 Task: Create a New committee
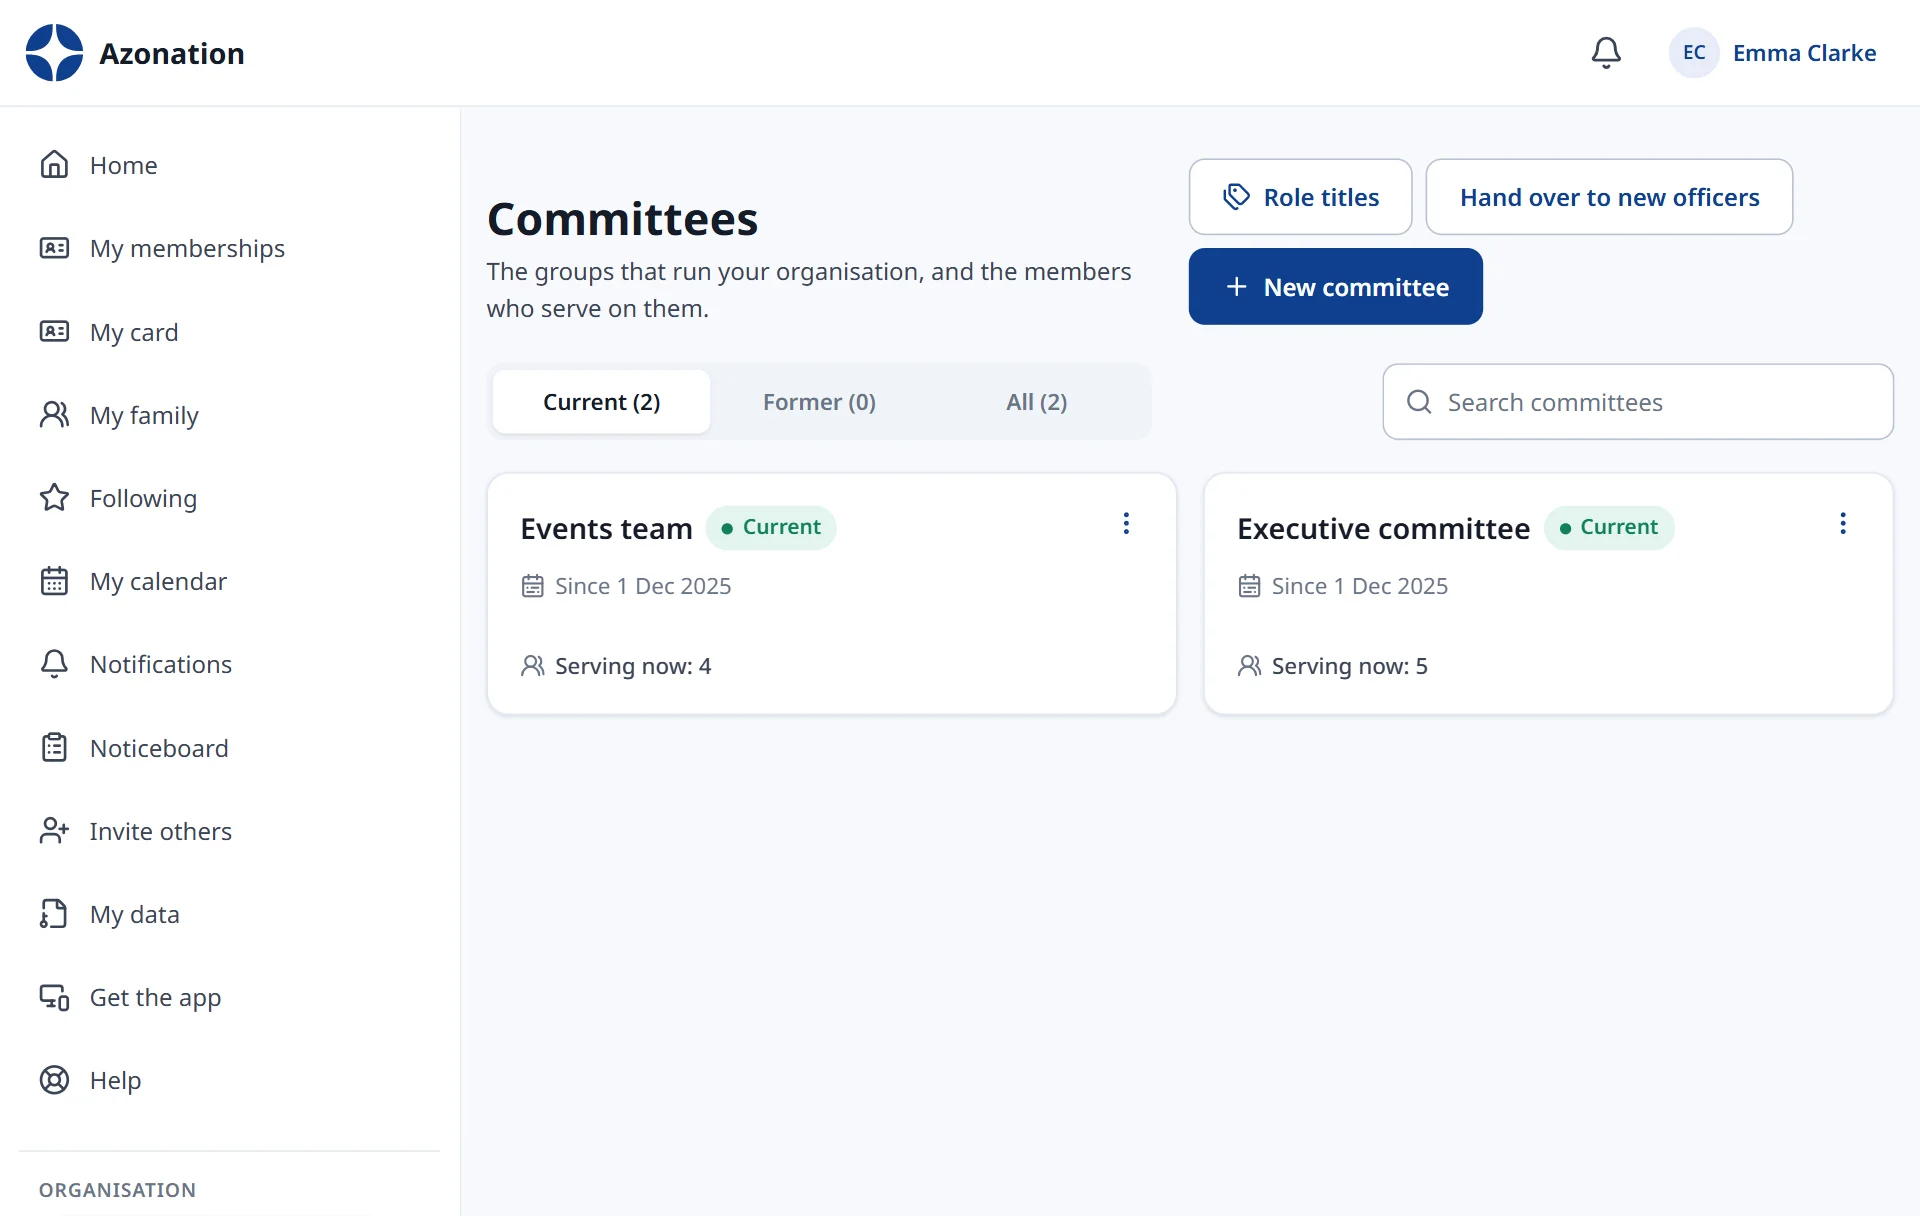pyautogui.click(x=1335, y=287)
